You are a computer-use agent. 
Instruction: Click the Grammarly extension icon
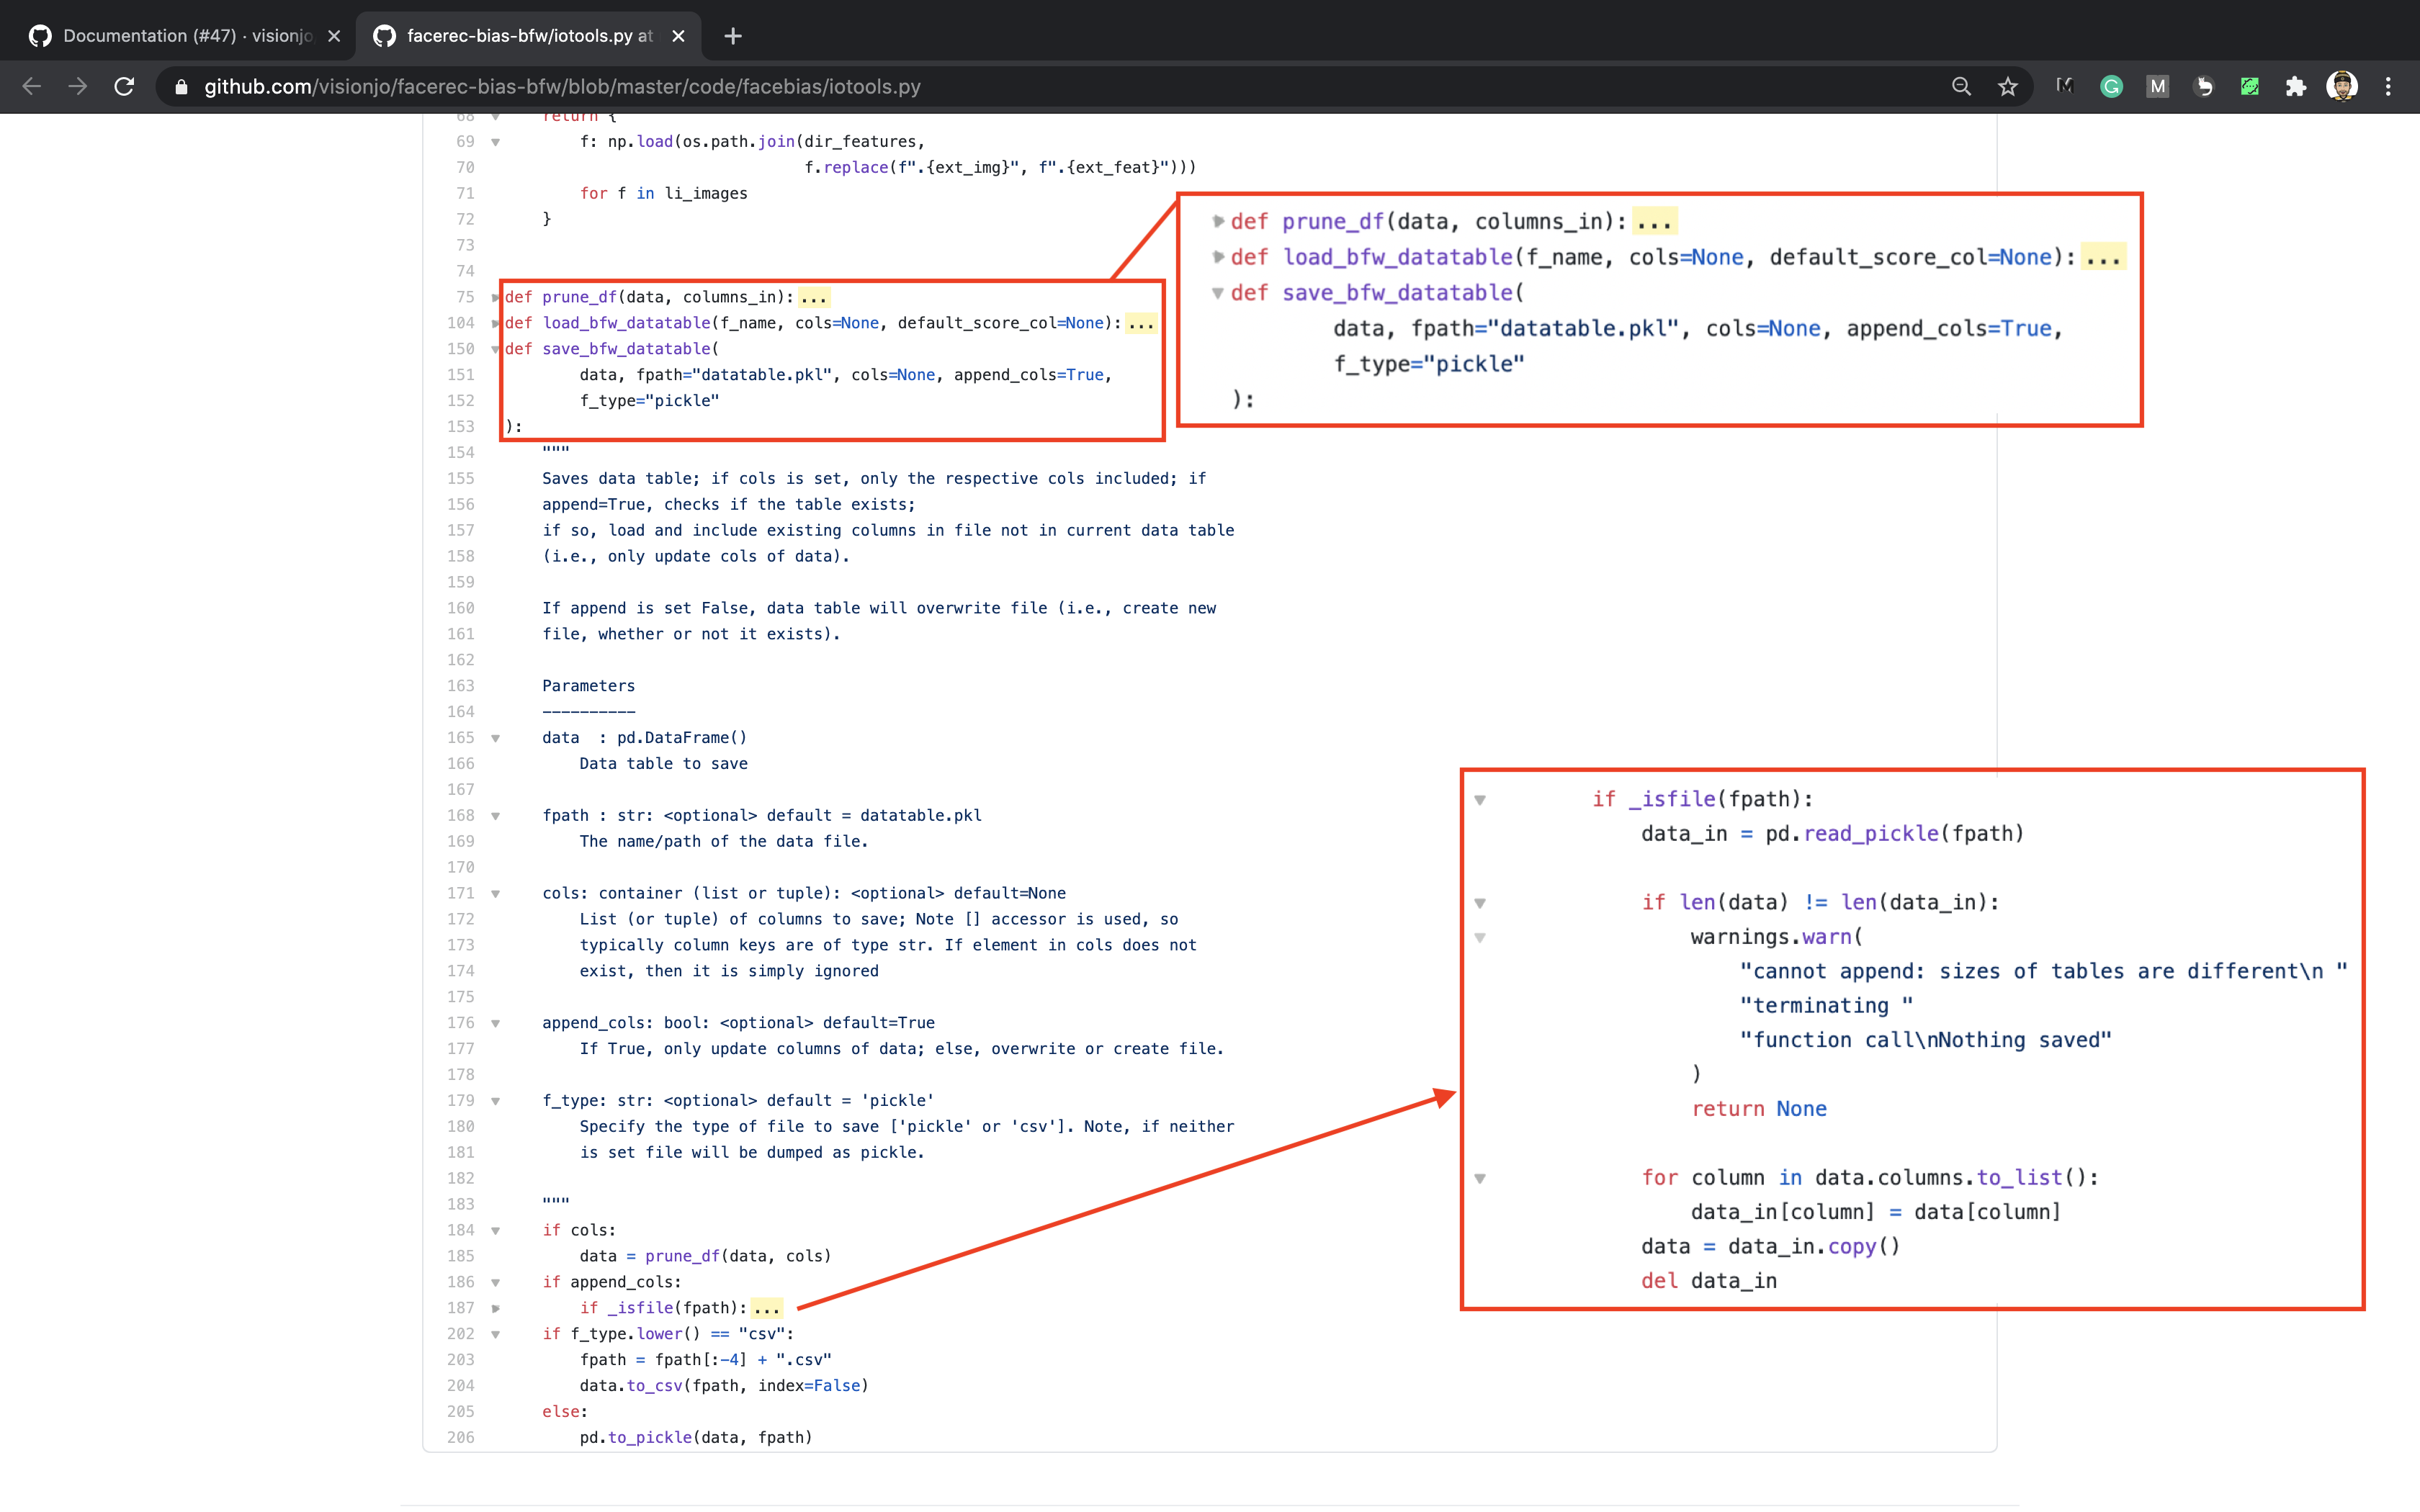tap(2111, 87)
